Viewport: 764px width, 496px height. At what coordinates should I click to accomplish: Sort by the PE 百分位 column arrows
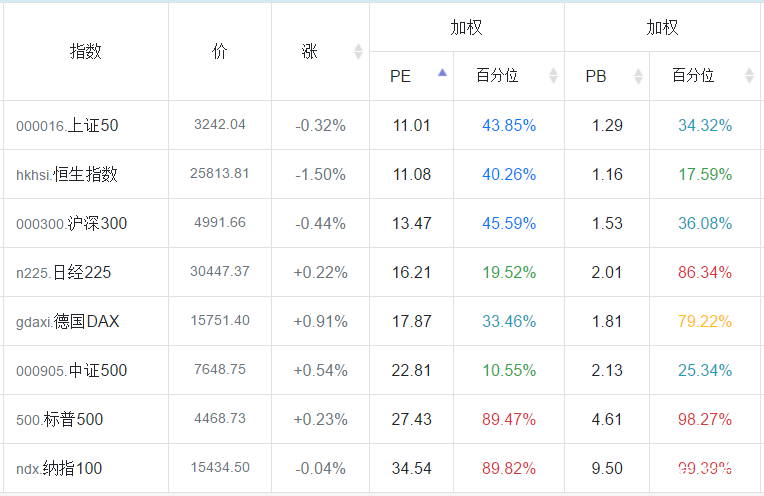[x=553, y=76]
